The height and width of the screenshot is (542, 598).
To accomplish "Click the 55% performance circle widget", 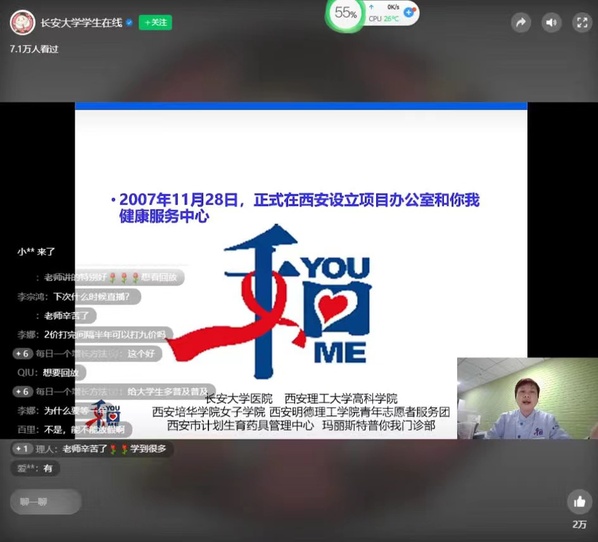I will pos(345,14).
